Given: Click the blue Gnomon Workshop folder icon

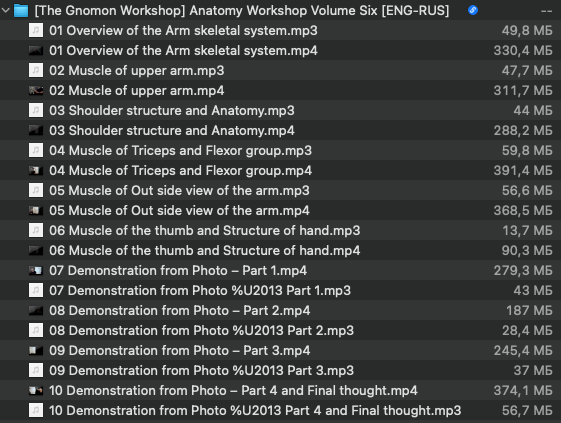Looking at the screenshot, I should pos(21,10).
